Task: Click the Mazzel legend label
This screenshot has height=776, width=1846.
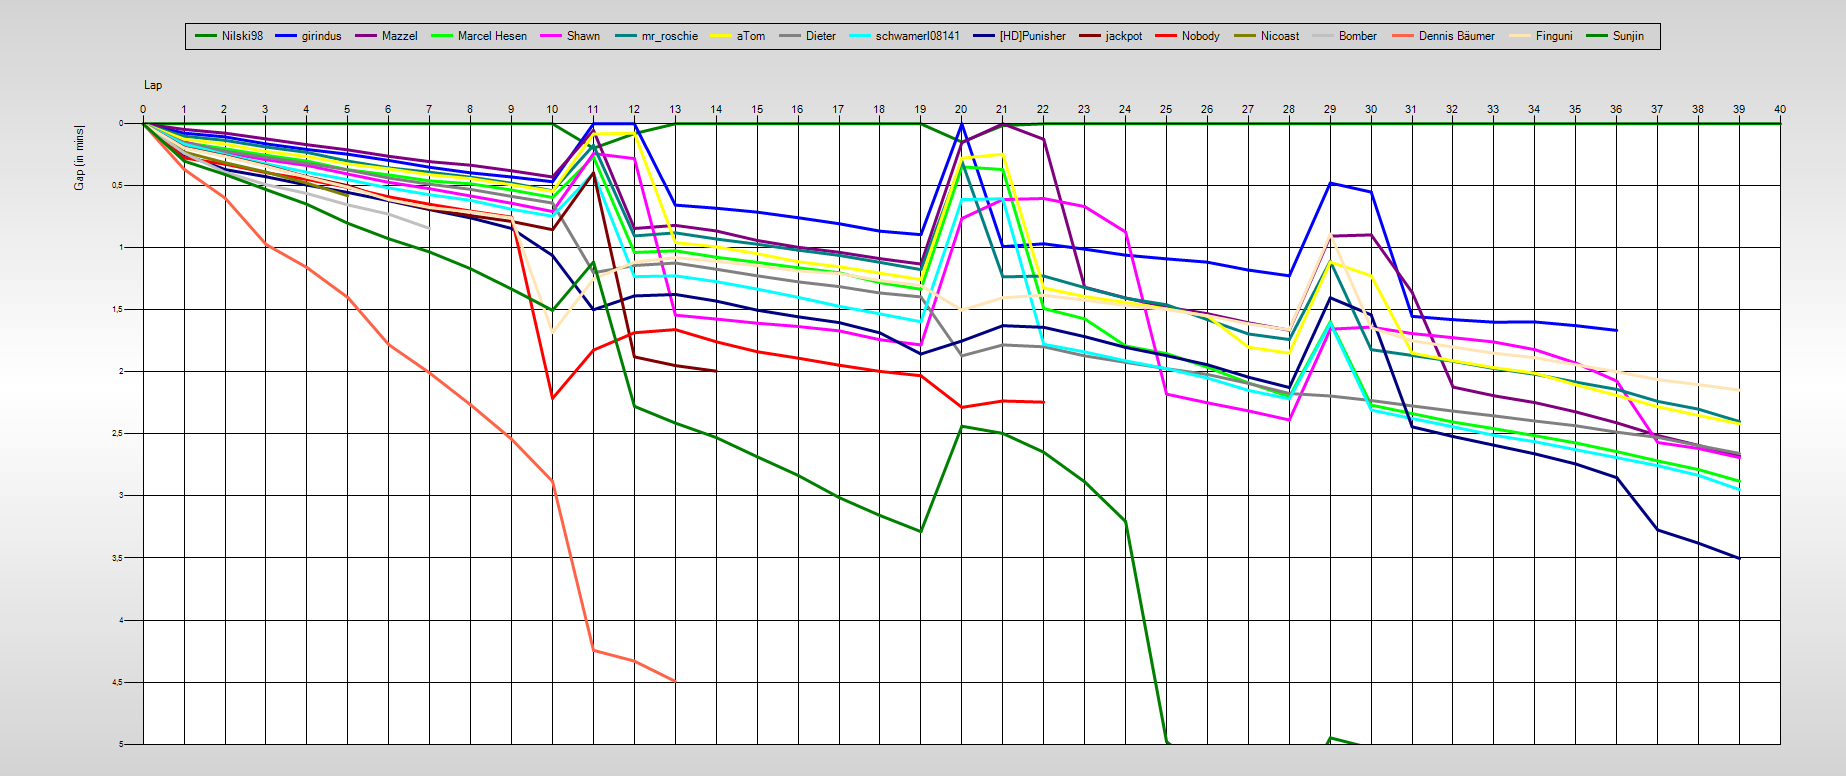Action: pos(399,36)
